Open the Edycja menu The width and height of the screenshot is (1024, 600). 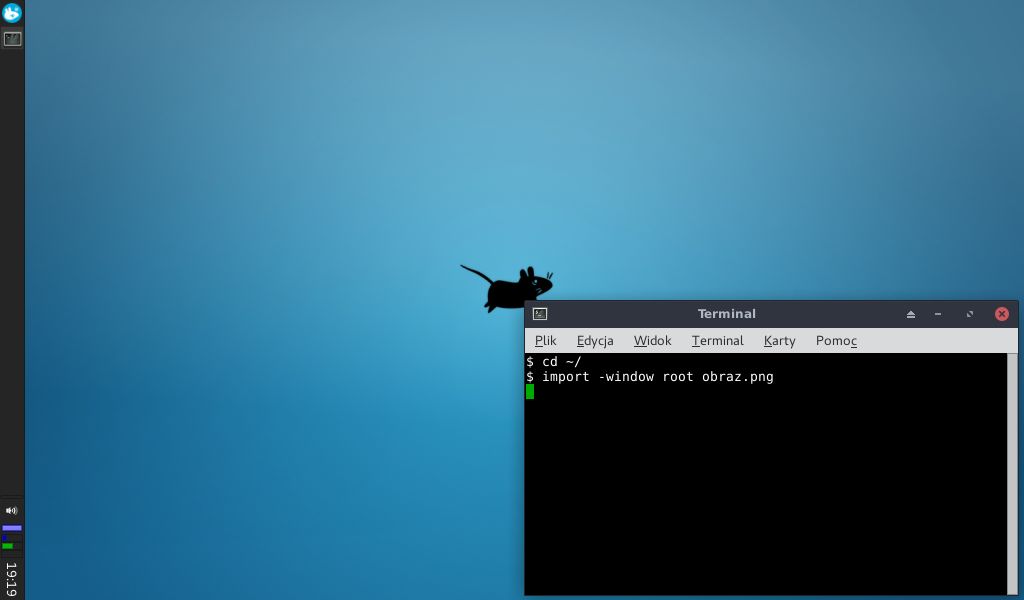[595, 341]
